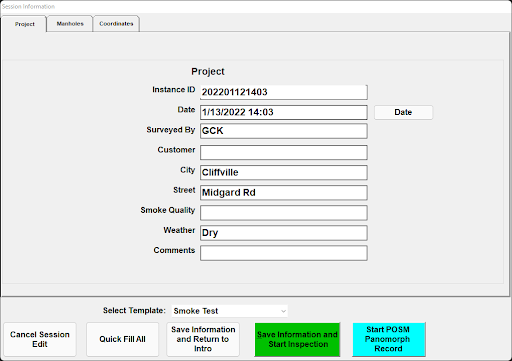
Task: Click the Weather label
Action: click(x=179, y=230)
